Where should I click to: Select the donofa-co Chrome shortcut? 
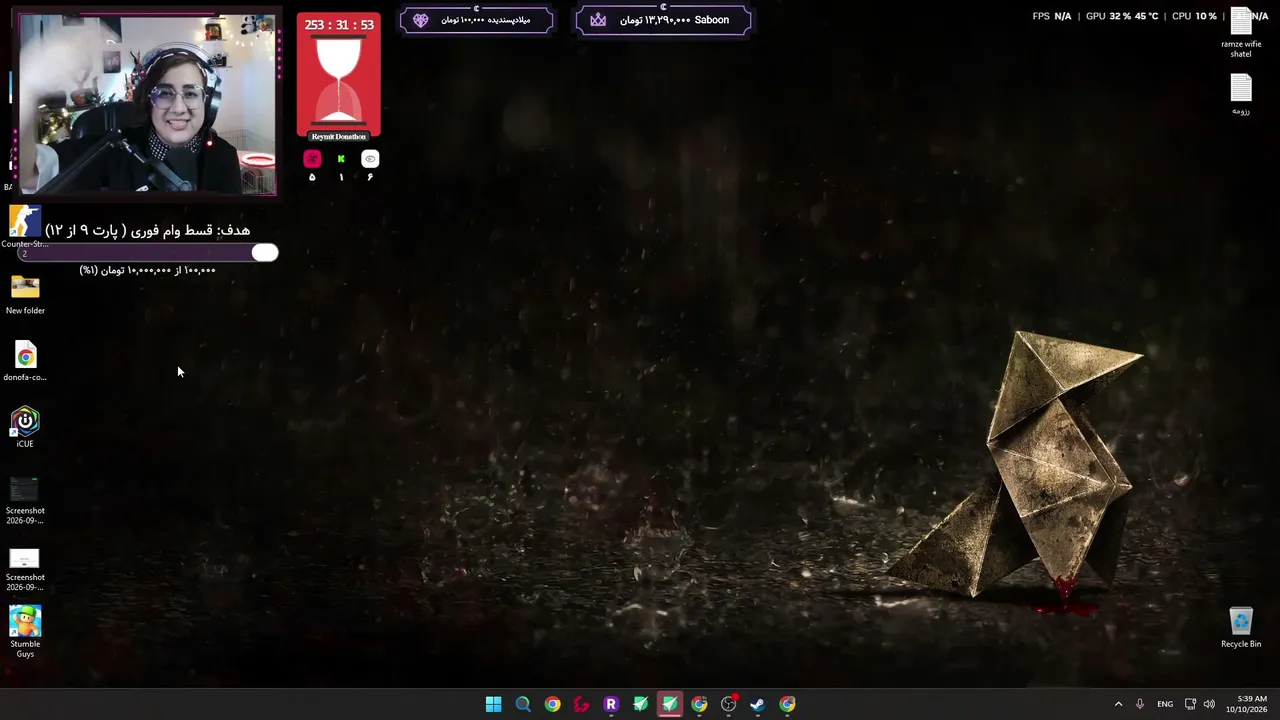coord(25,362)
